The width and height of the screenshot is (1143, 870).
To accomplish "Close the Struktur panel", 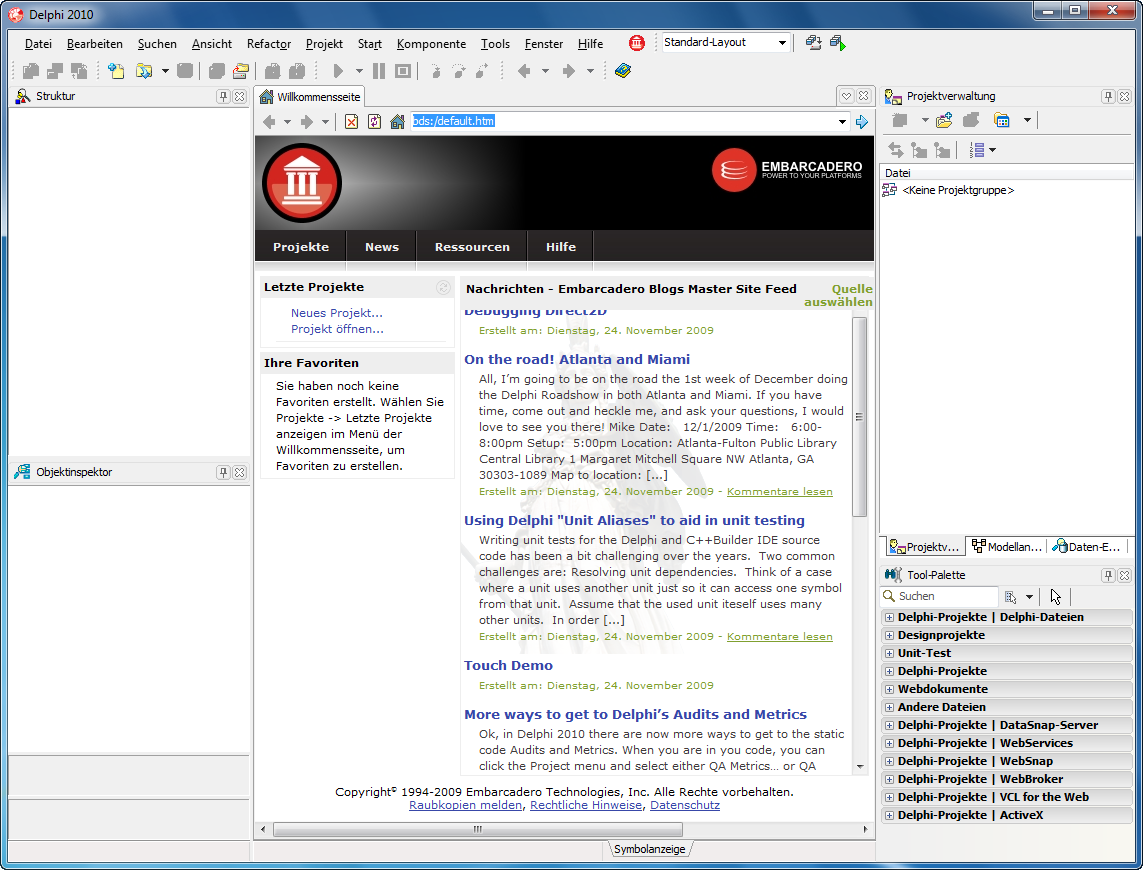I will 239,96.
